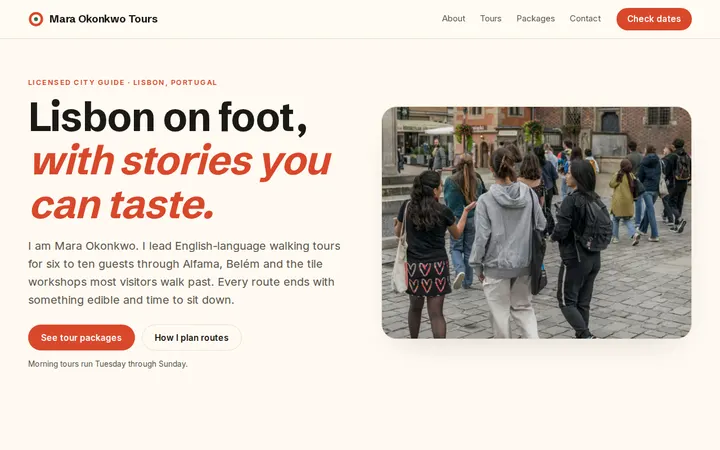Click the 'Licensed City Guide · Lisbon, Portugal' tagline

click(x=122, y=83)
